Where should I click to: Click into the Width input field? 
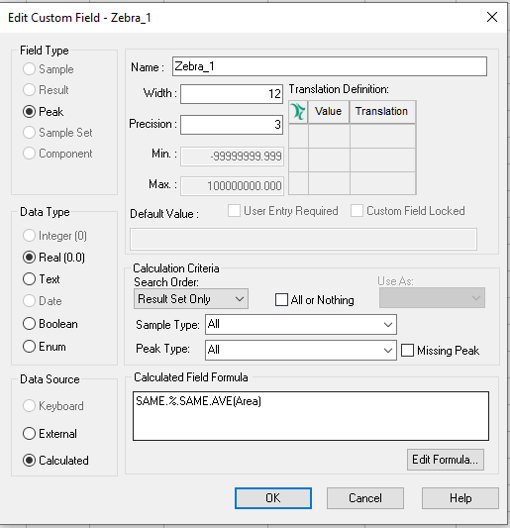pos(231,94)
